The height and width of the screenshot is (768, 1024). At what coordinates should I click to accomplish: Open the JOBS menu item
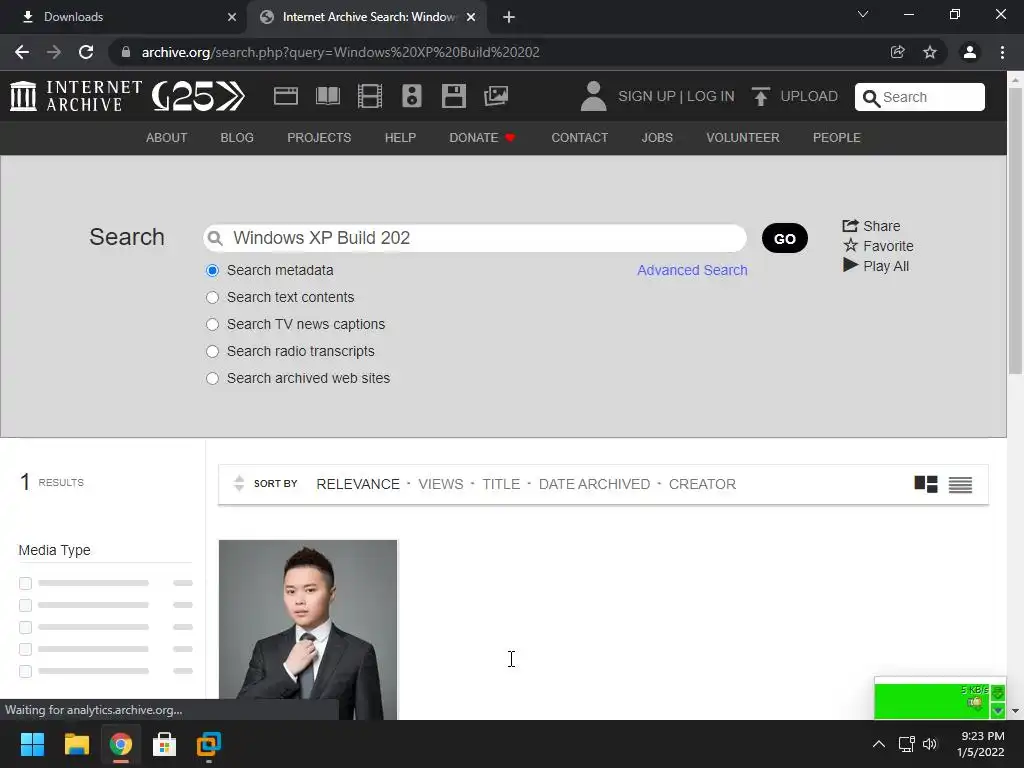(657, 138)
